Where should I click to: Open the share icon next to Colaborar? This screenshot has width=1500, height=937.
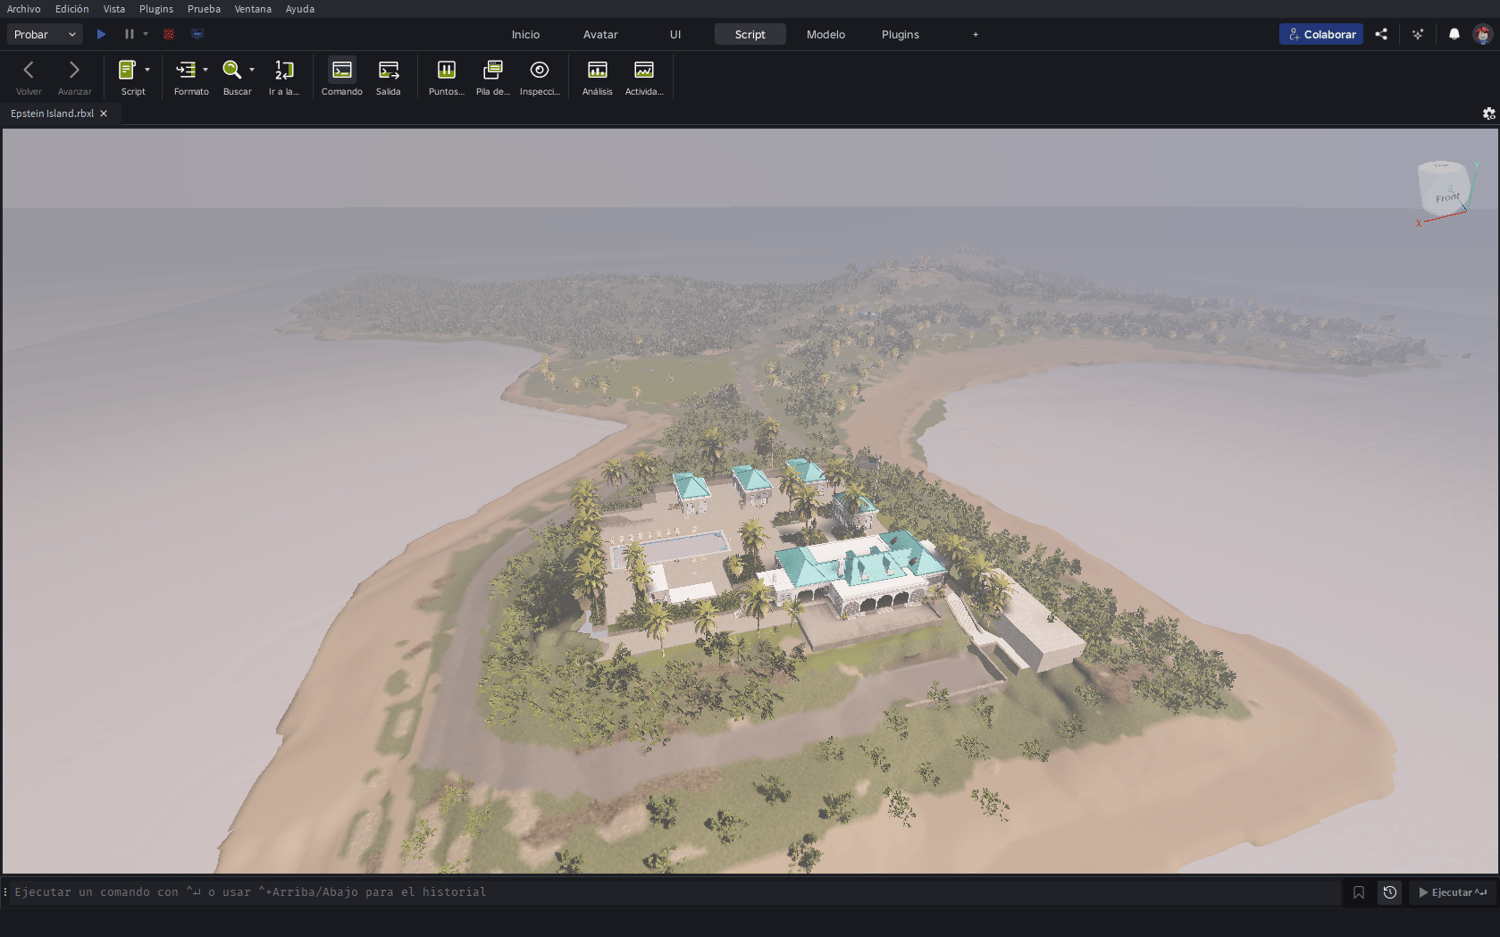click(x=1381, y=34)
